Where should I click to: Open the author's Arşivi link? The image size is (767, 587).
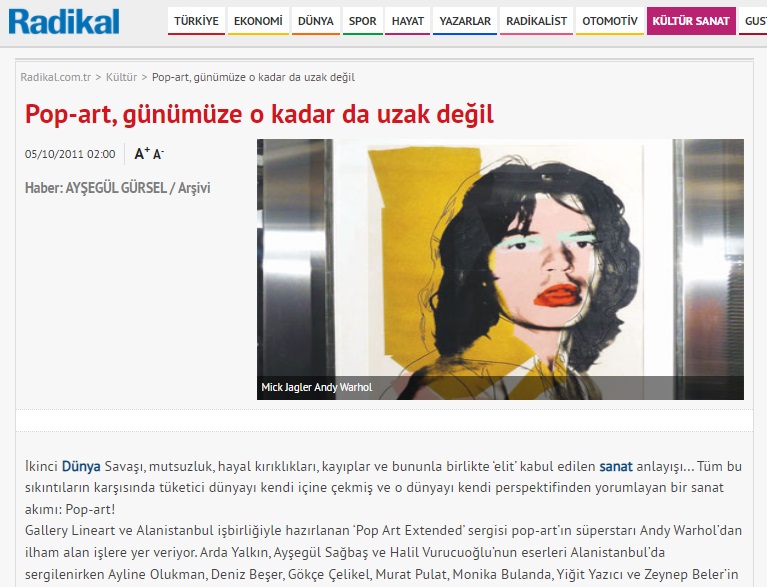[x=193, y=188]
